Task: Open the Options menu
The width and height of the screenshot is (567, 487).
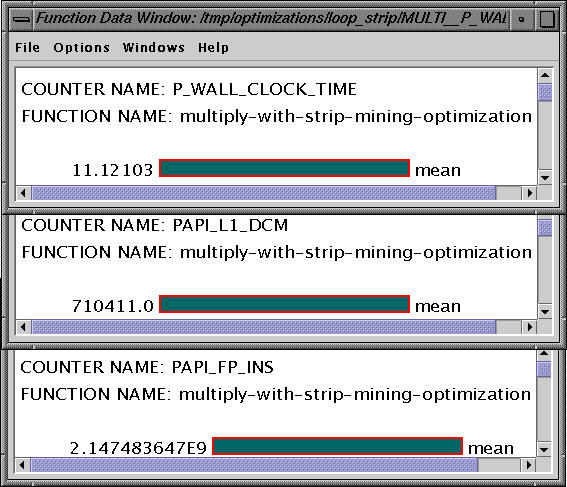Action: 81,47
